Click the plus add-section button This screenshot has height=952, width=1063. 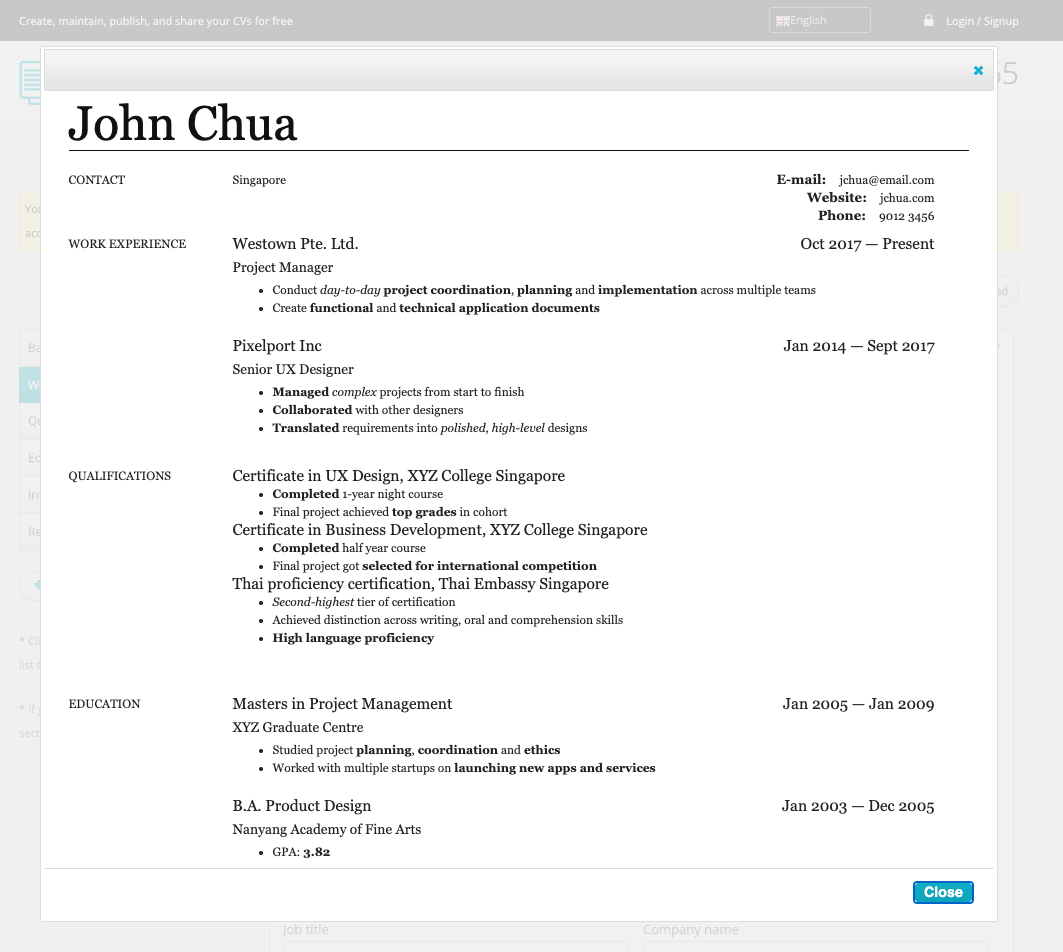(x=32, y=586)
